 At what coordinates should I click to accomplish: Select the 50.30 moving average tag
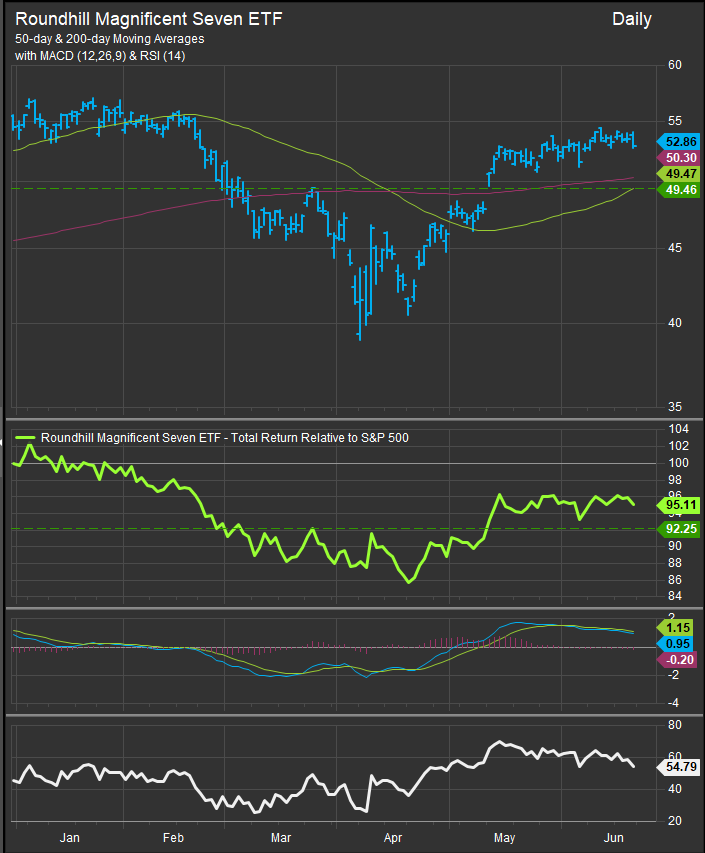coord(678,158)
